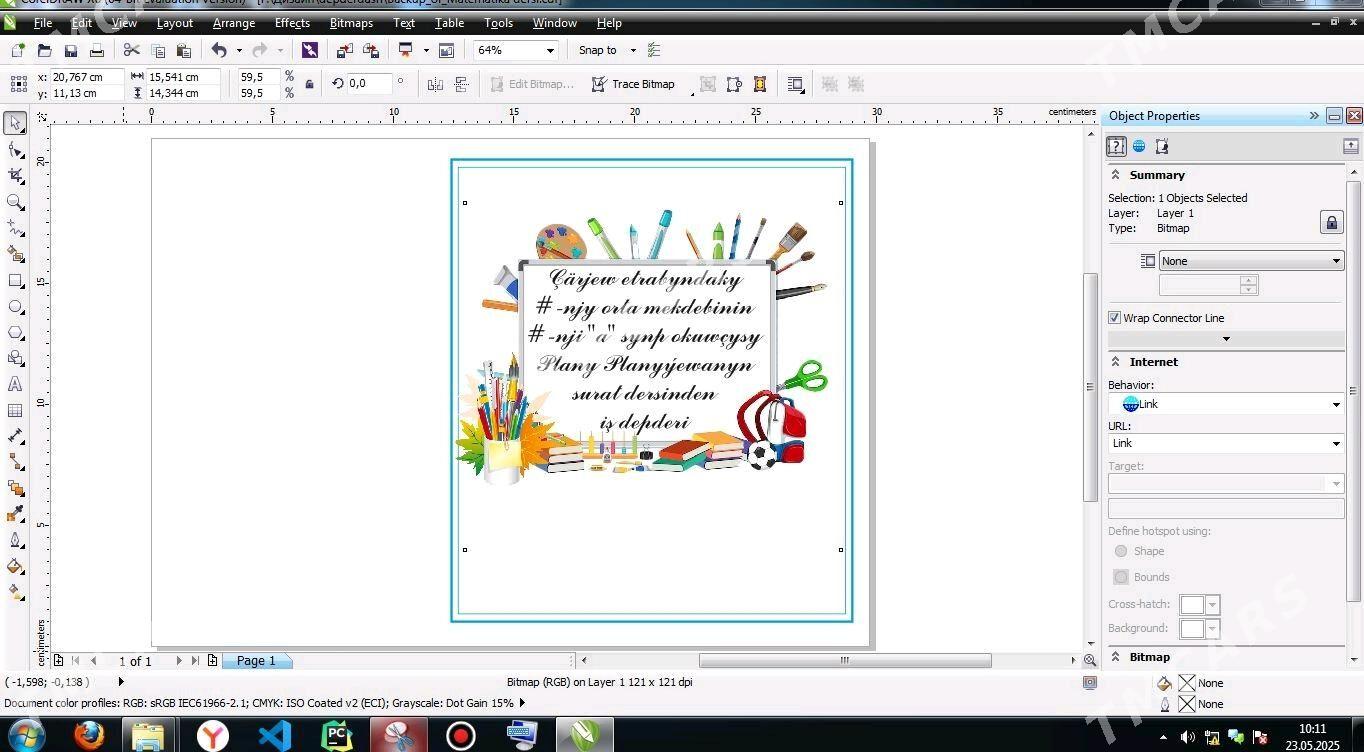Click the rotation angle field
Screen dimensions: 1364x752
click(367, 84)
